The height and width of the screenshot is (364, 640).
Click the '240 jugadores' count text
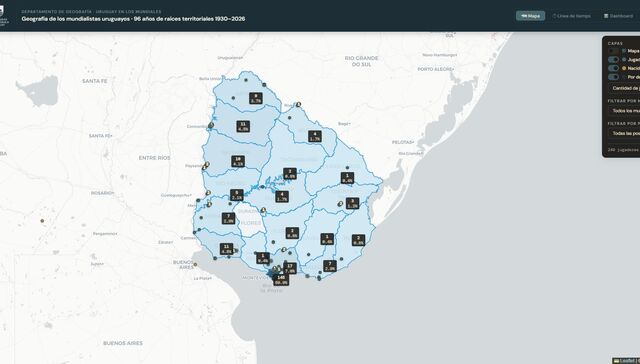tap(623, 150)
